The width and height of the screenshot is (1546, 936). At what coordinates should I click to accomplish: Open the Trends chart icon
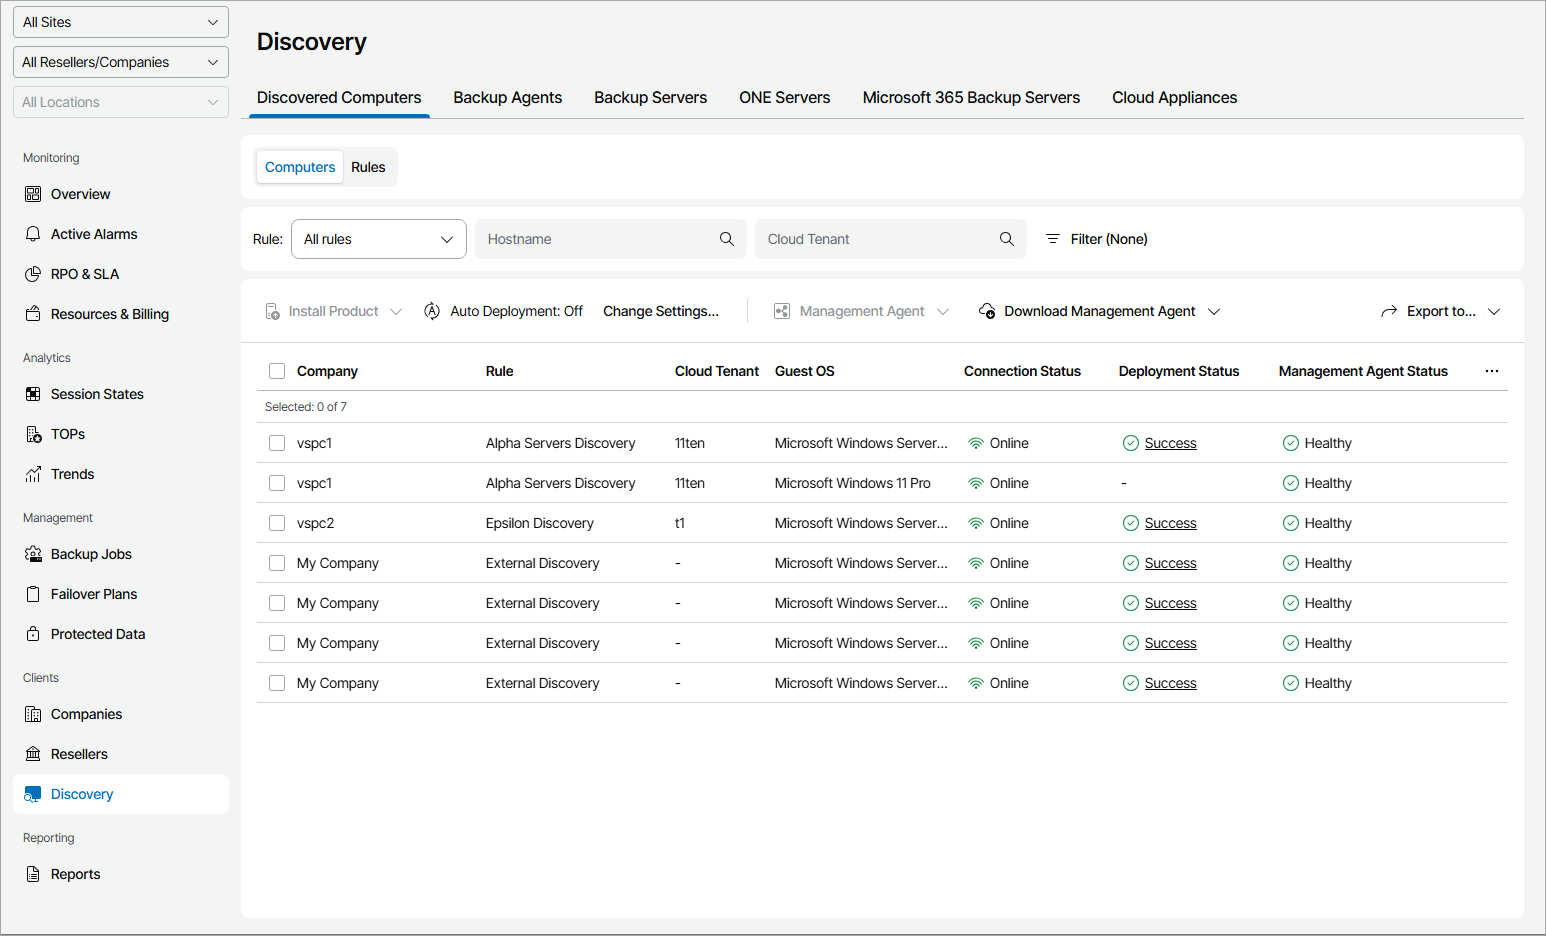pos(33,474)
